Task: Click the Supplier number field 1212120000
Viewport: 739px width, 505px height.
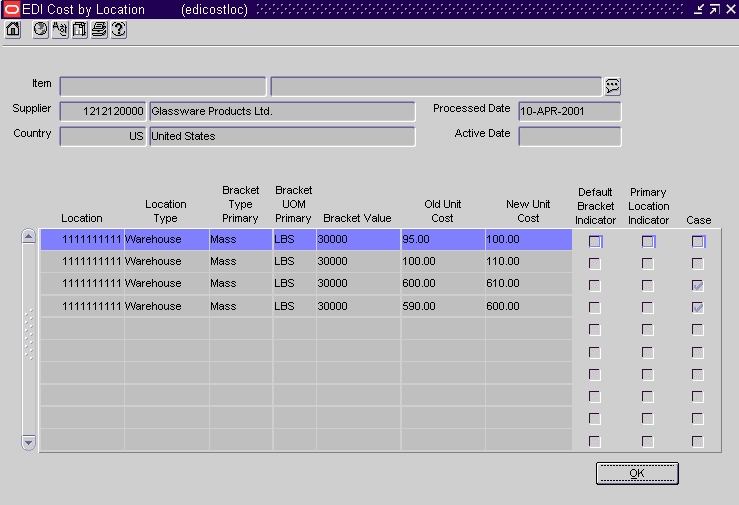Action: click(103, 111)
